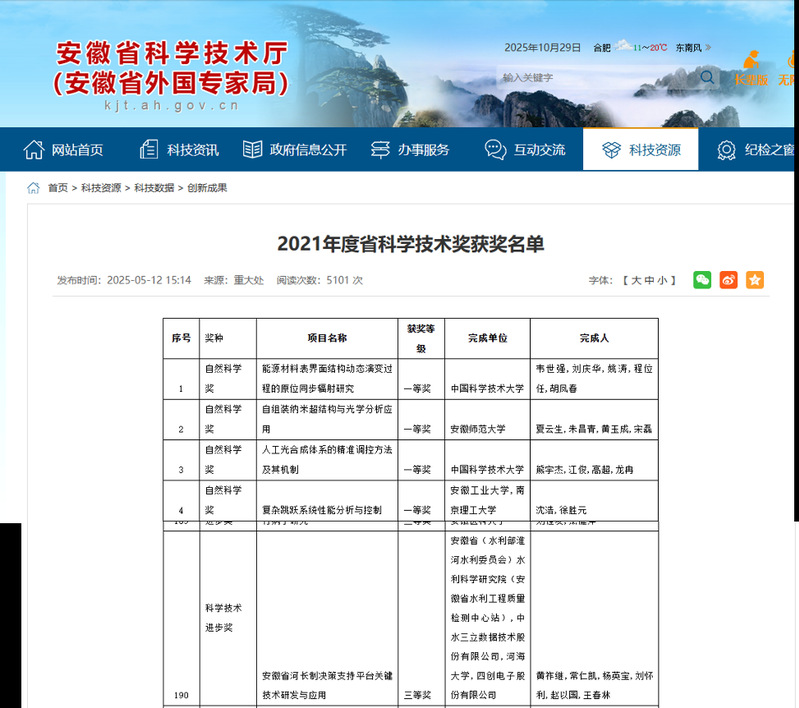Go to 互动交流 section
The image size is (799, 708).
(x=526, y=150)
